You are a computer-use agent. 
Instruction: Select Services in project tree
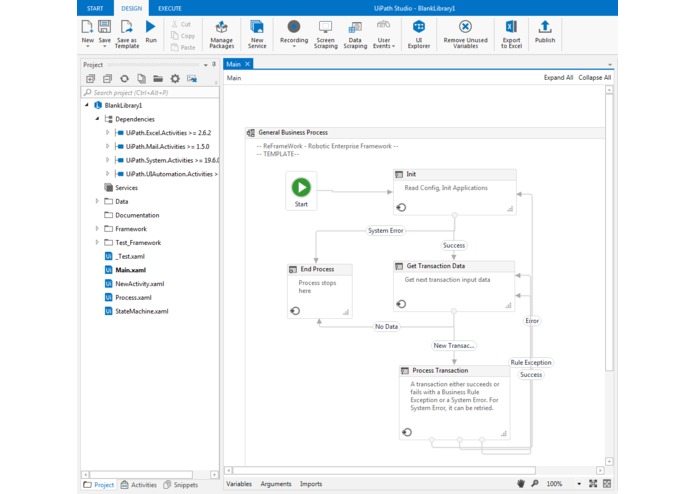(x=126, y=188)
